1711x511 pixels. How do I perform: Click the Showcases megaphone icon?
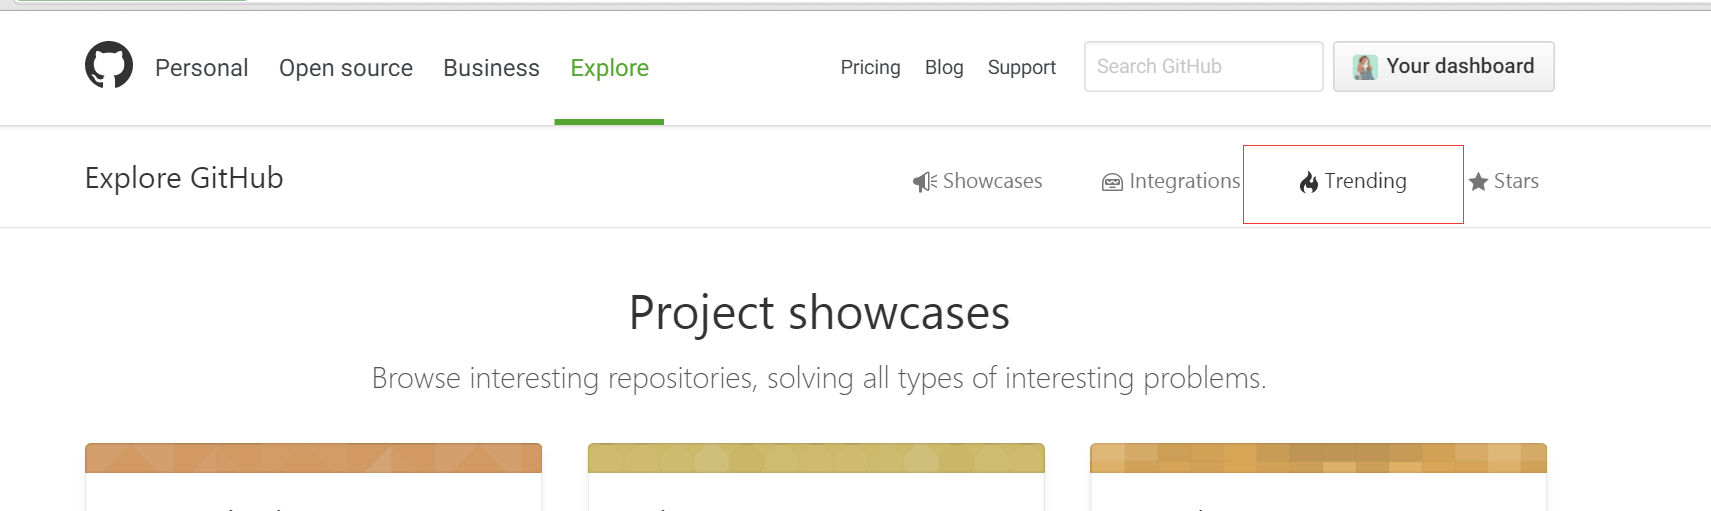point(925,182)
